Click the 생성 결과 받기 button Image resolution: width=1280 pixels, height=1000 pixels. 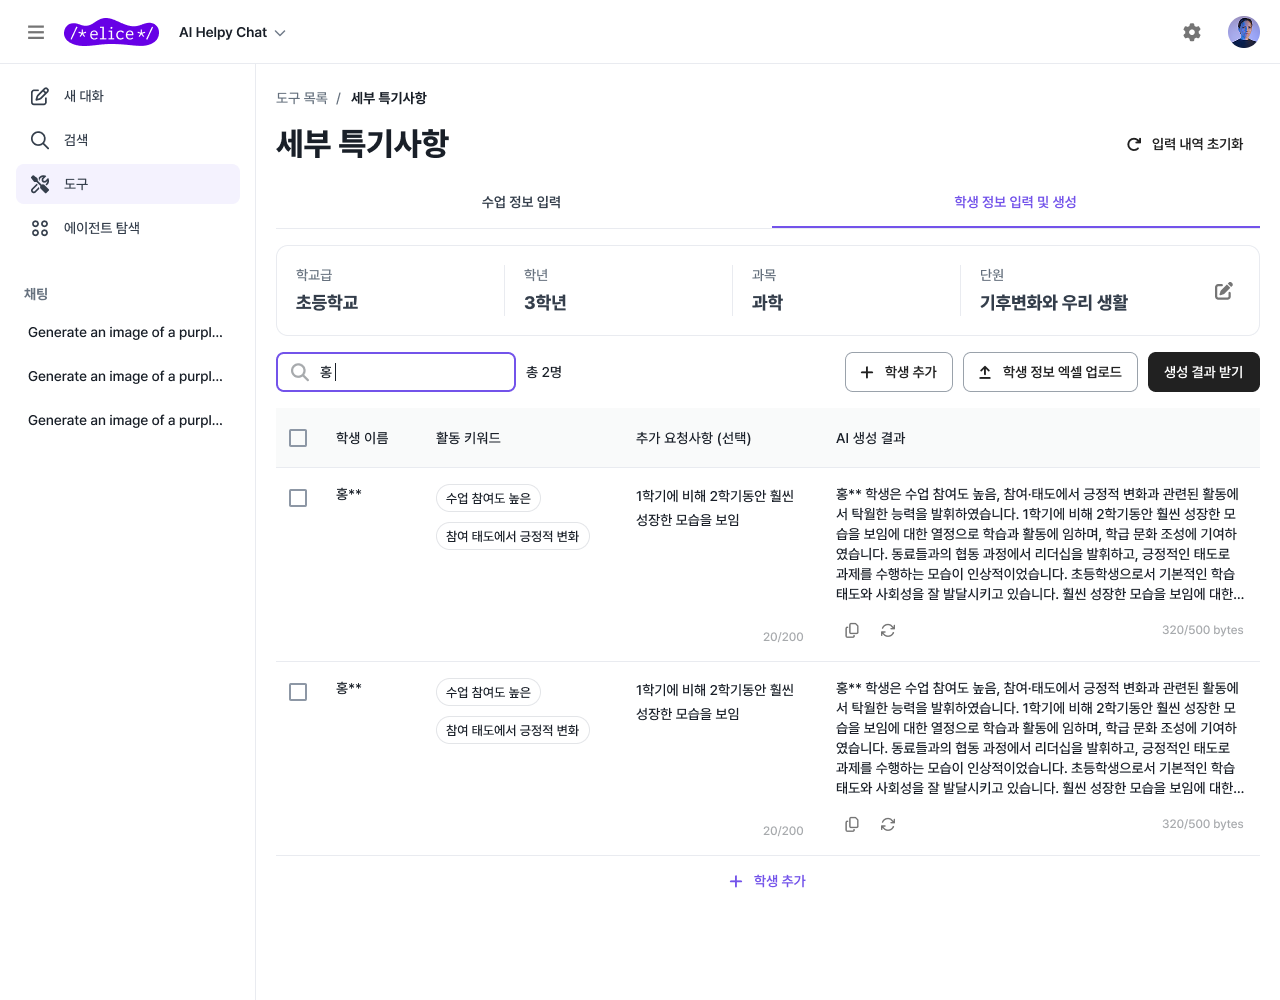coord(1203,371)
